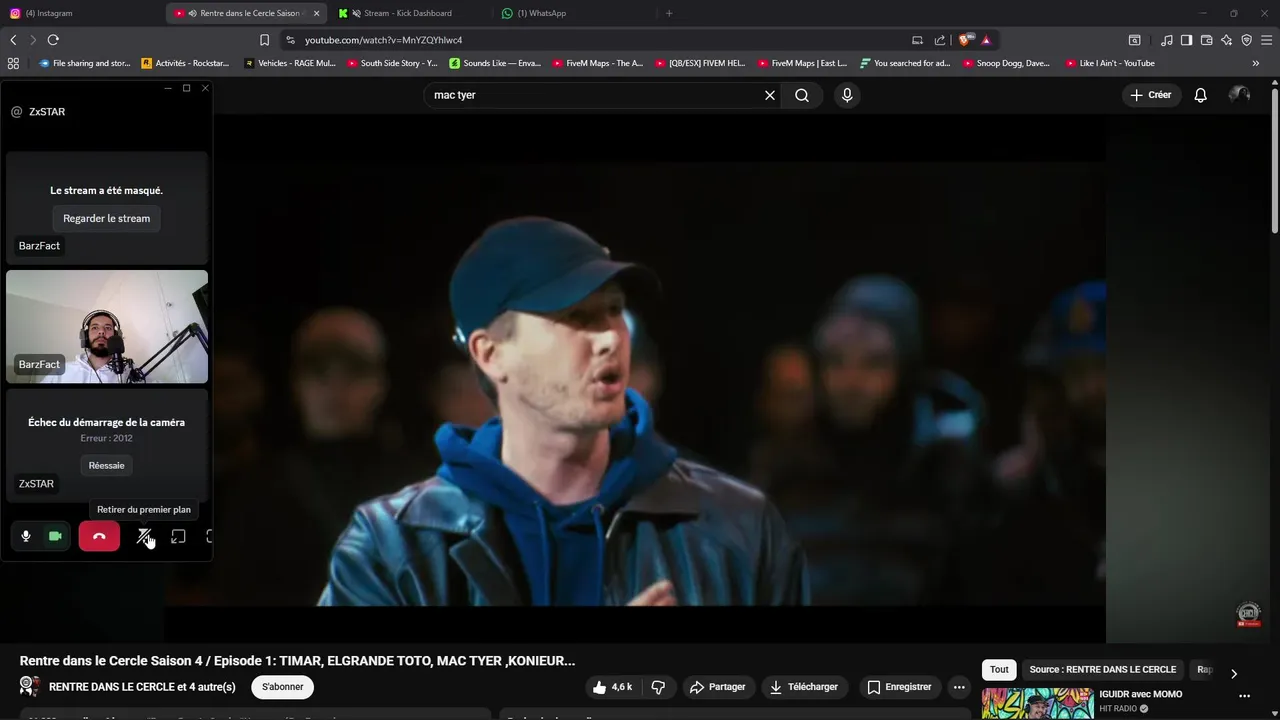1280x720 pixels.
Task: Mute audio icon on YouTube tab
Action: (191, 13)
